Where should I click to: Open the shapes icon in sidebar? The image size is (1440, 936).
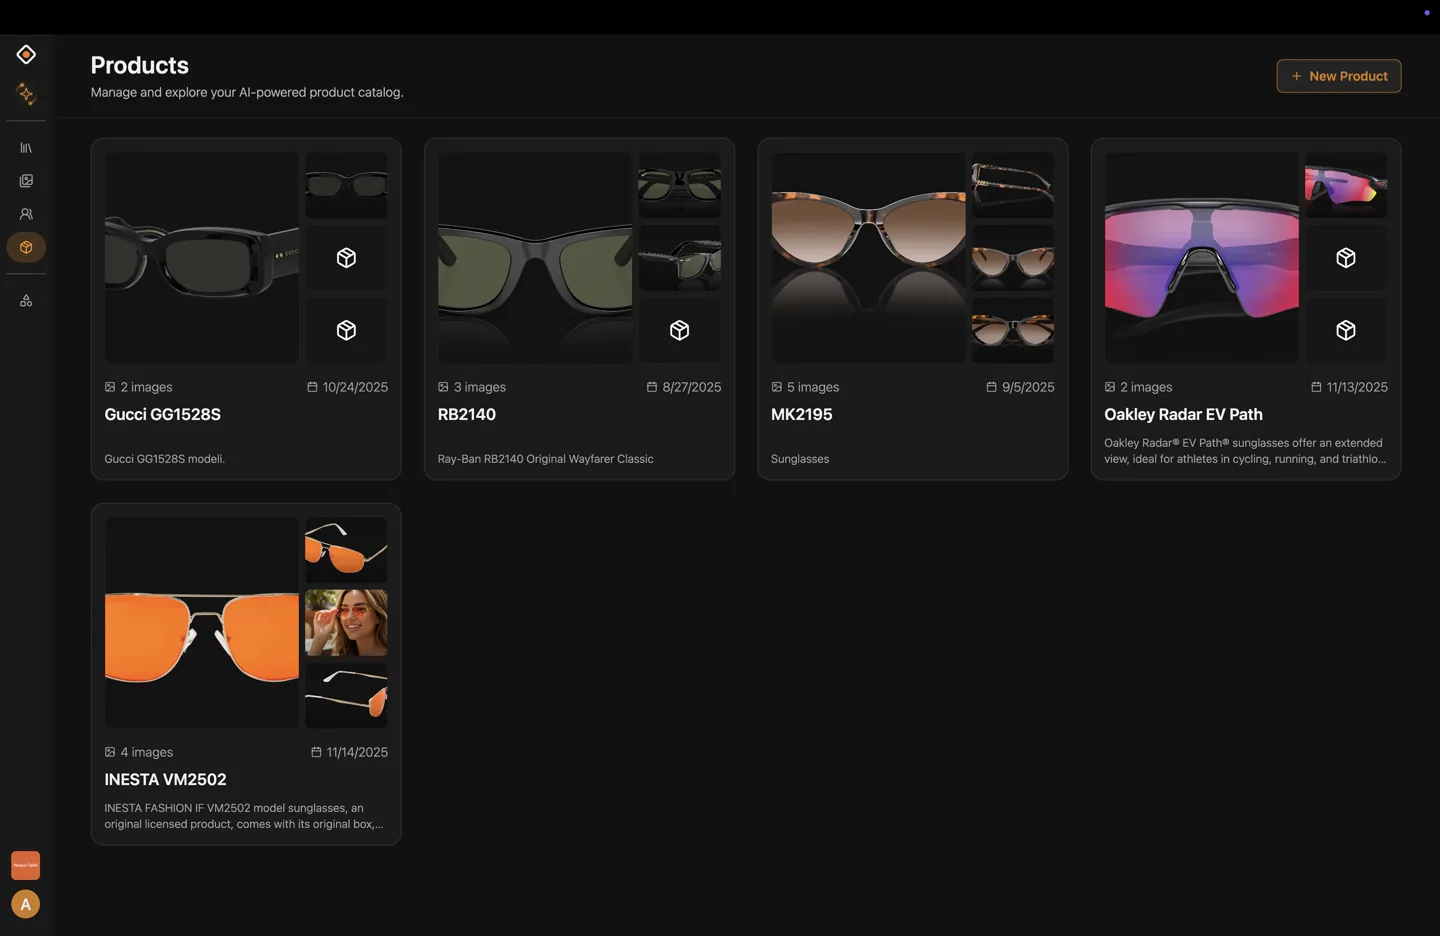pos(26,300)
